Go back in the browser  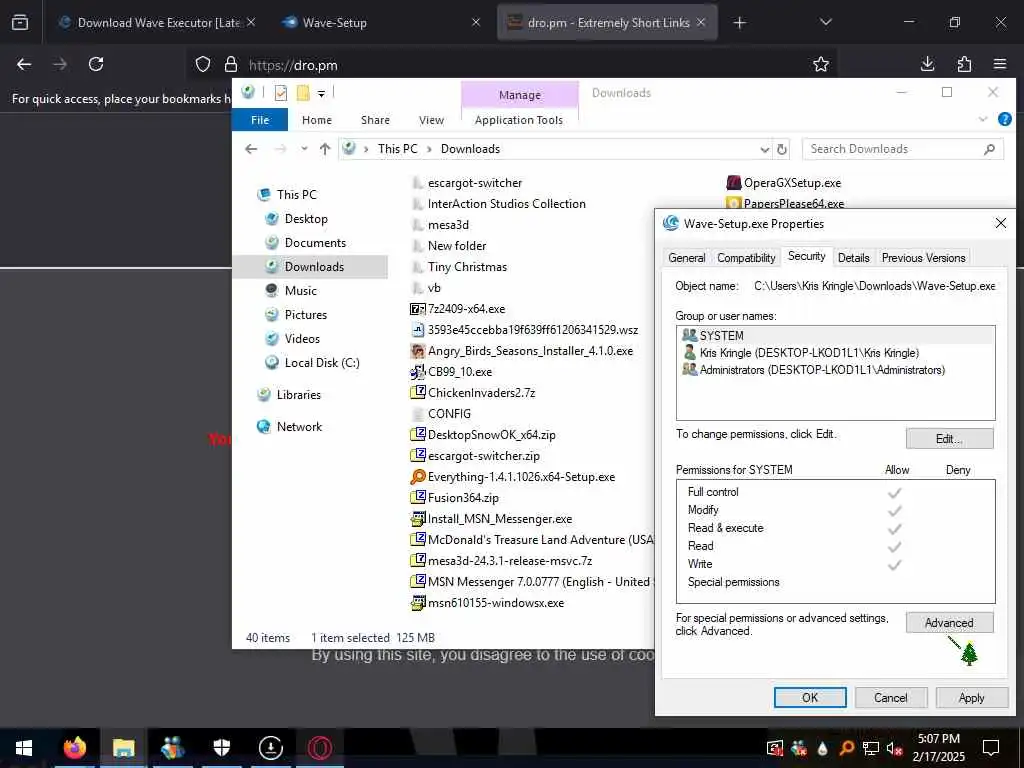pyautogui.click(x=24, y=64)
